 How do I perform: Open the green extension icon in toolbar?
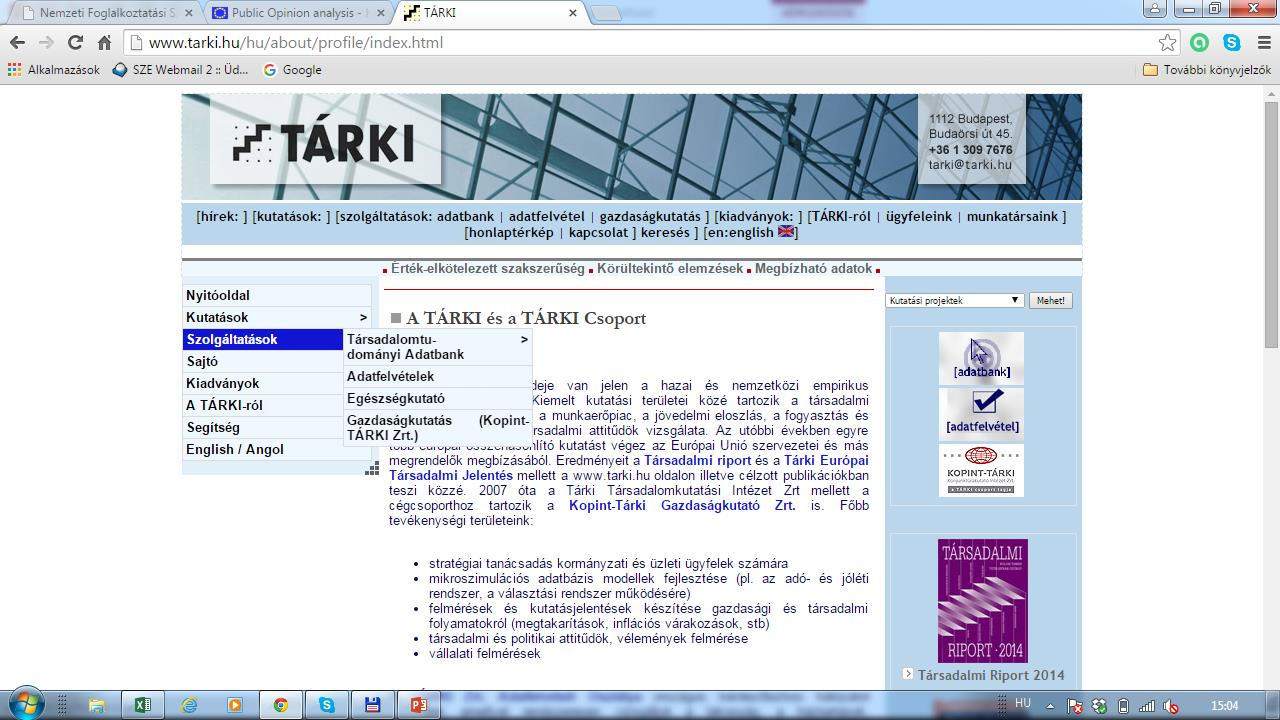point(1199,43)
